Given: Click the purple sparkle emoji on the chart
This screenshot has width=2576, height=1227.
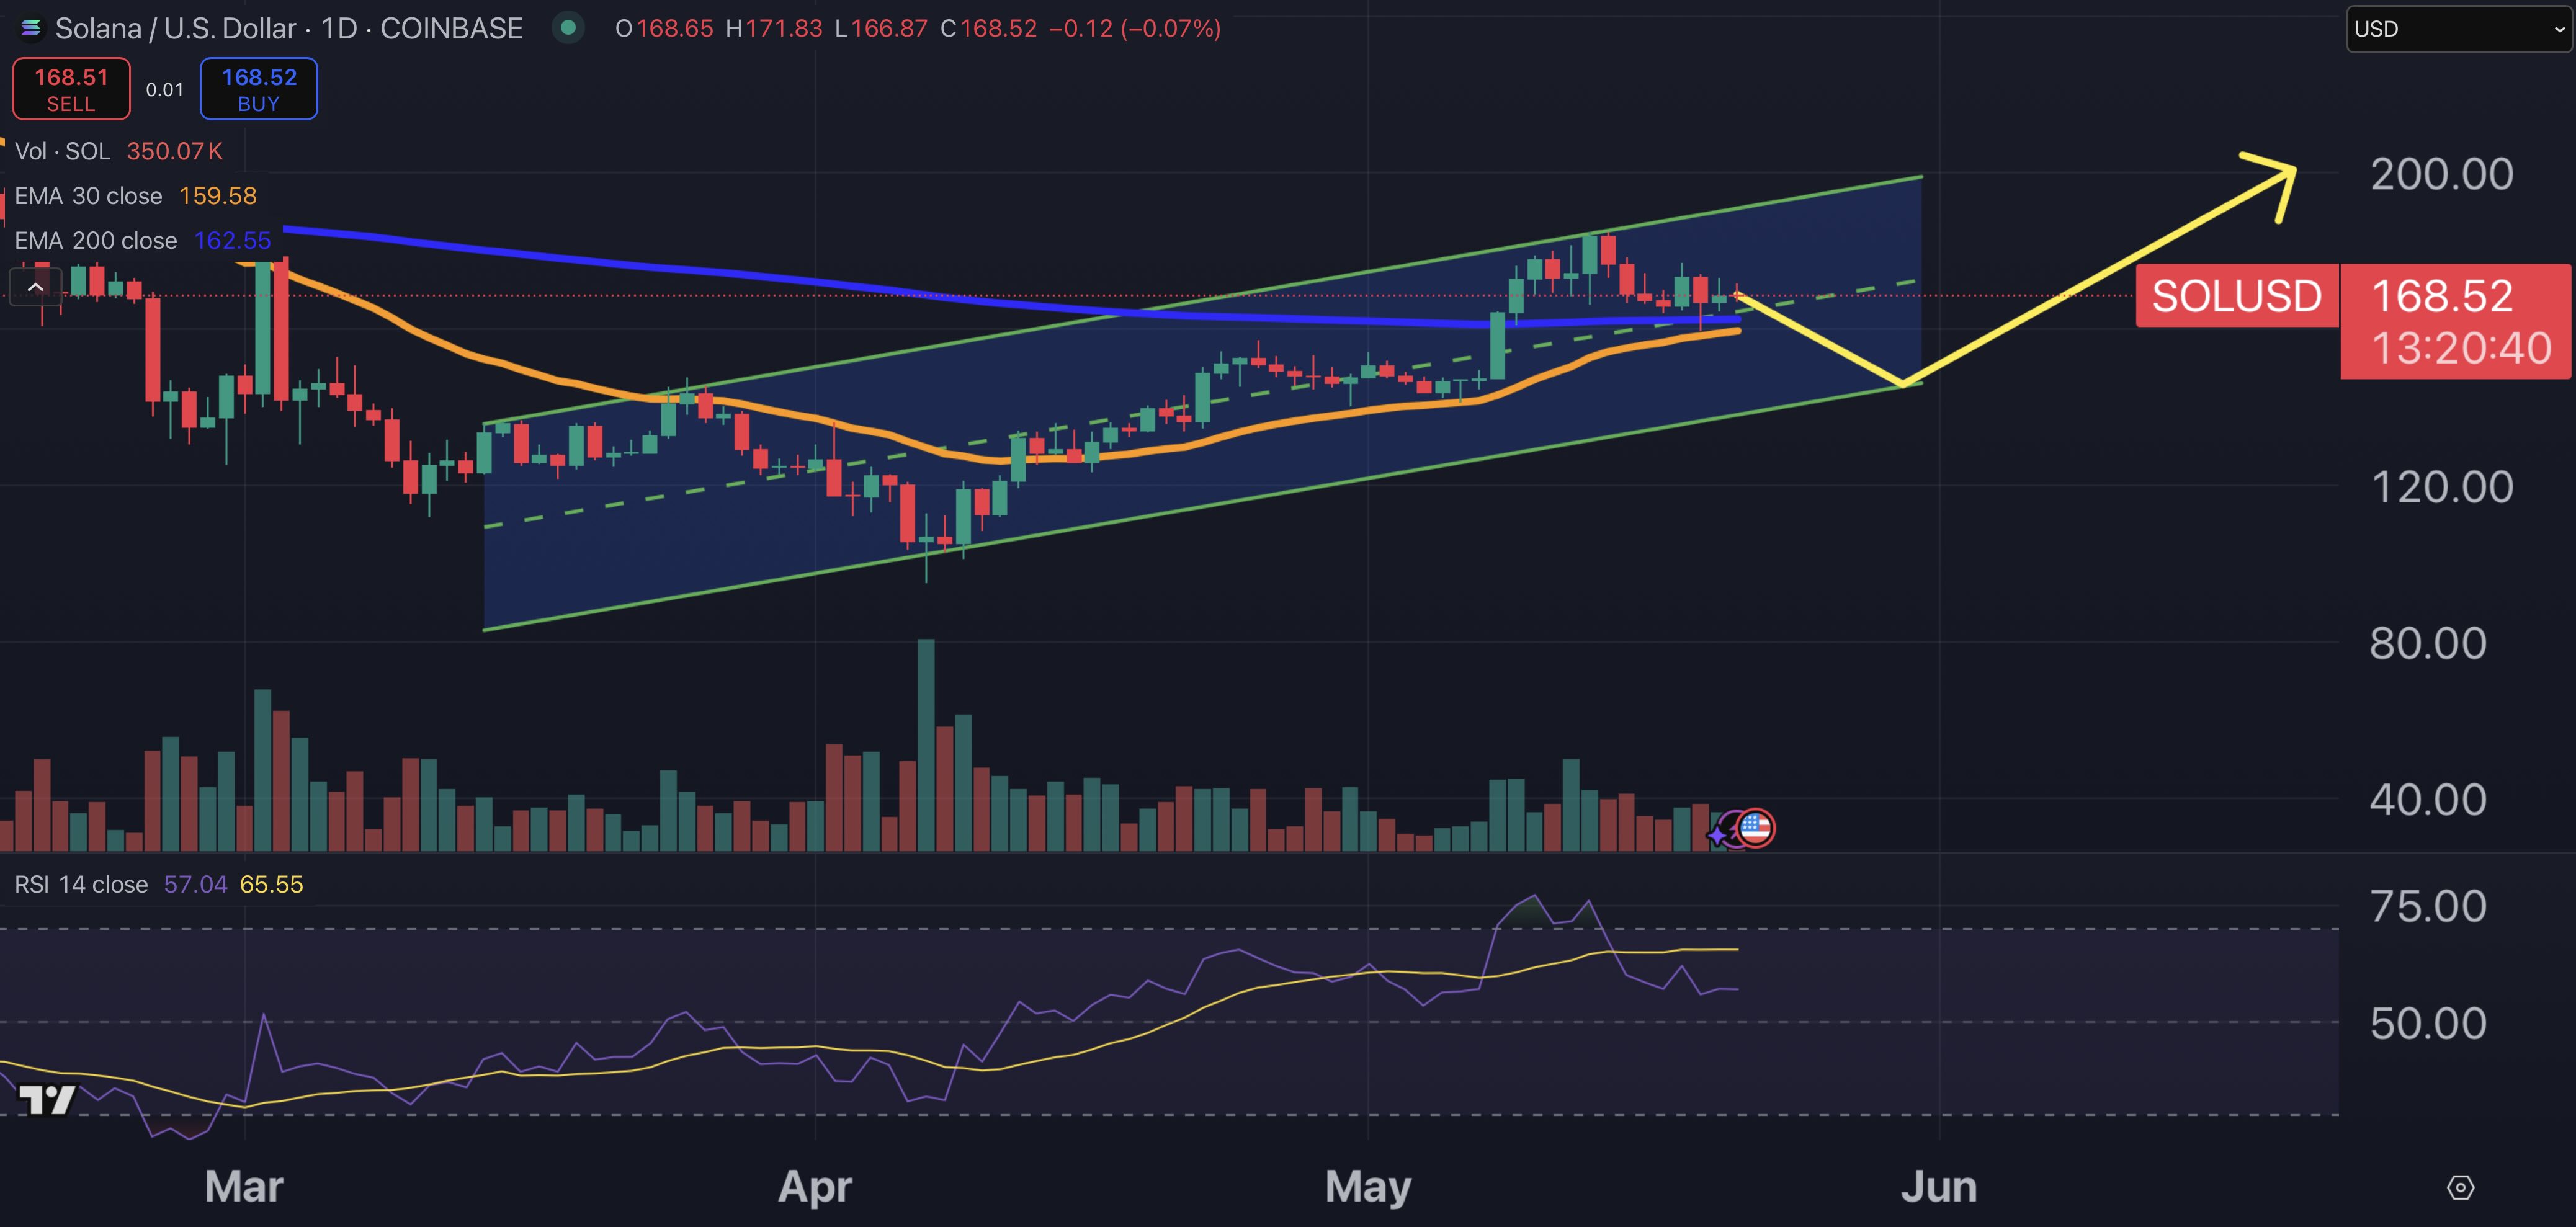Looking at the screenshot, I should tap(1716, 836).
